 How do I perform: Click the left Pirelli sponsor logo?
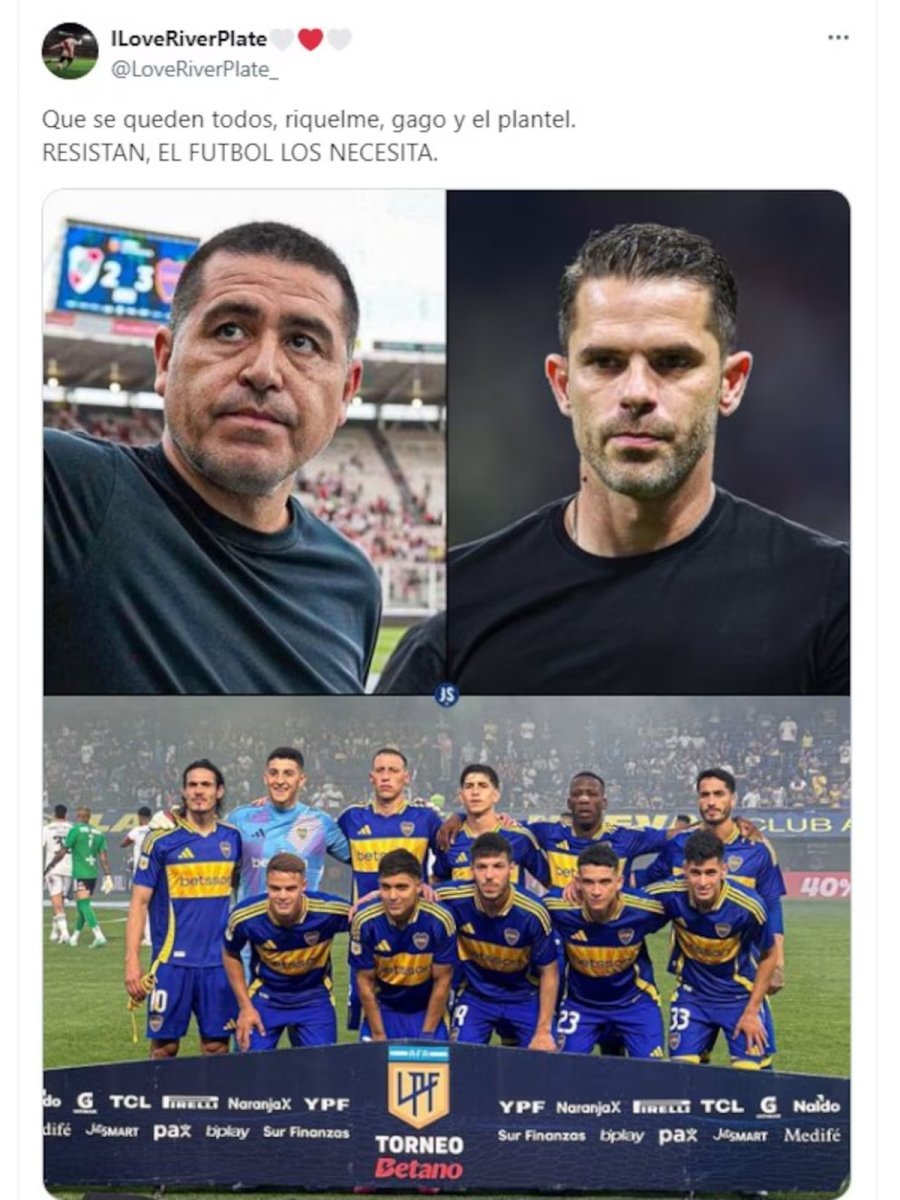[190, 1104]
